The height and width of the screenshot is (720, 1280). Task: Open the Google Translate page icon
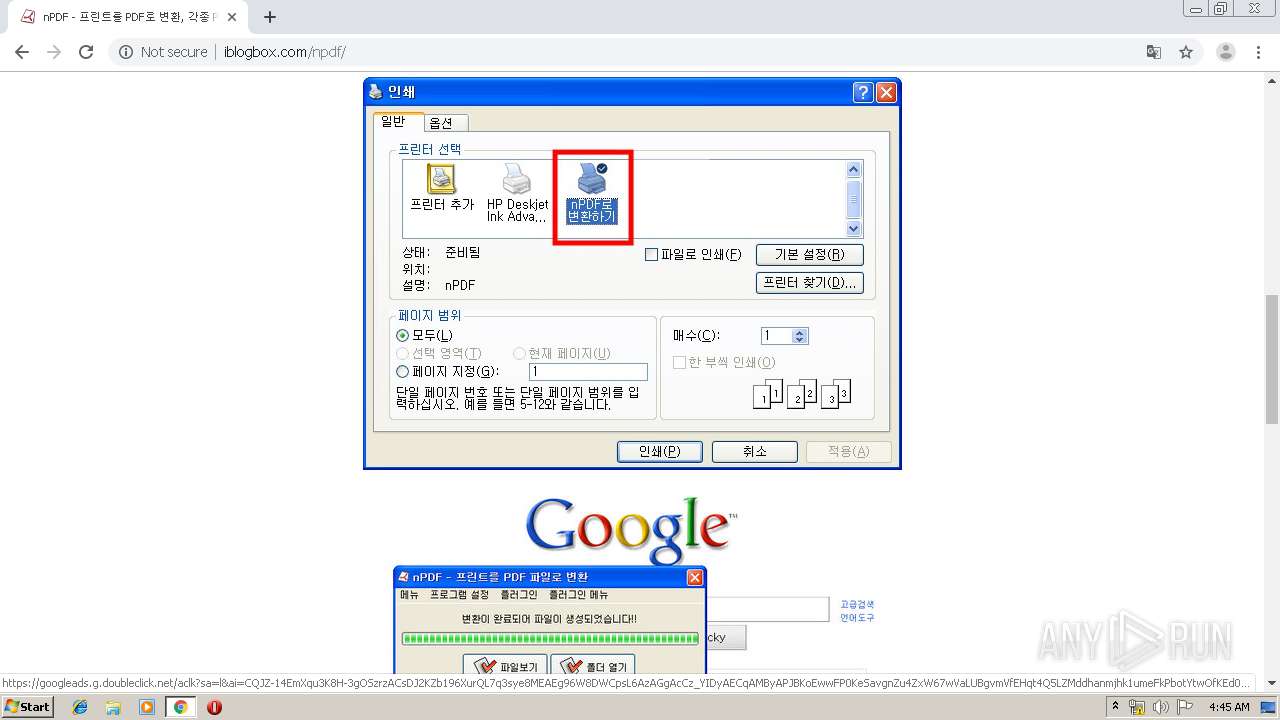1154,52
